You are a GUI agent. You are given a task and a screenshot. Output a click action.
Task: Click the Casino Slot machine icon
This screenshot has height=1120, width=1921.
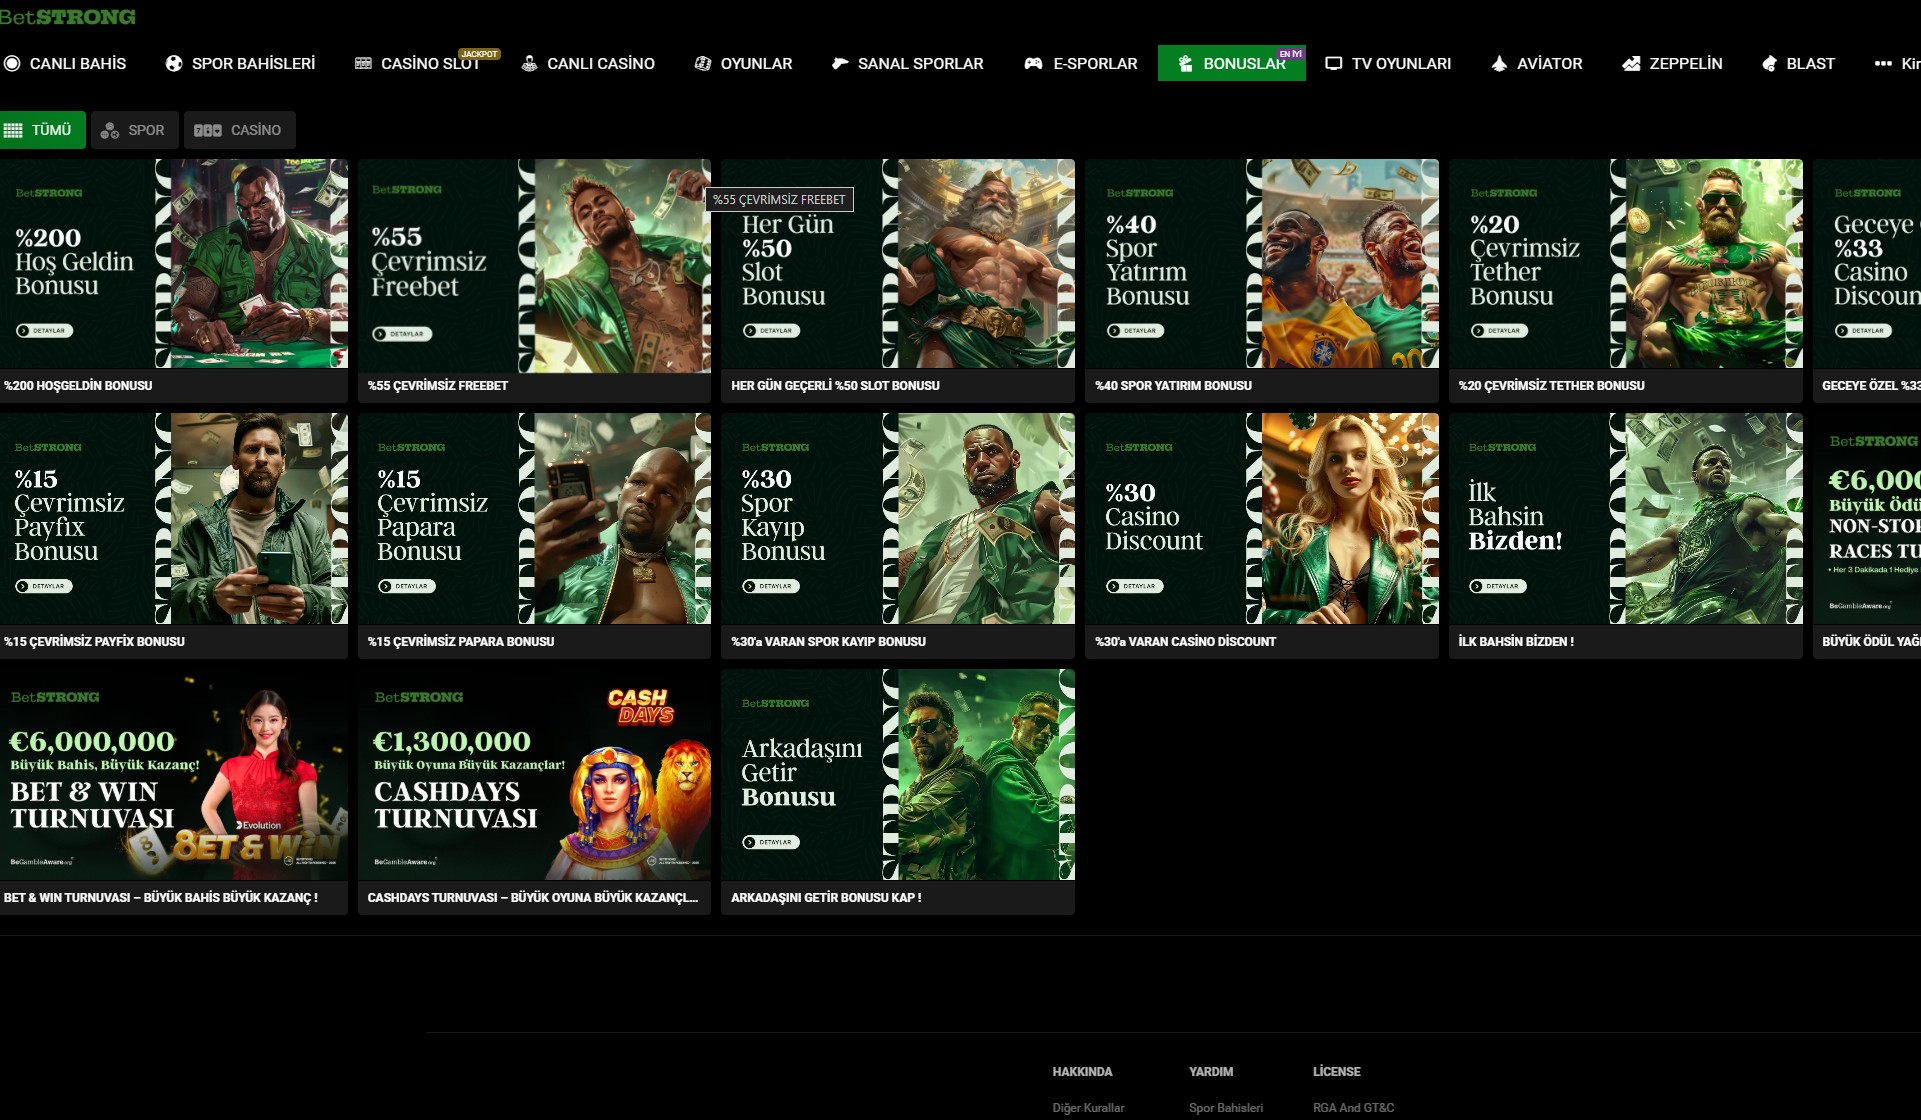tap(363, 63)
